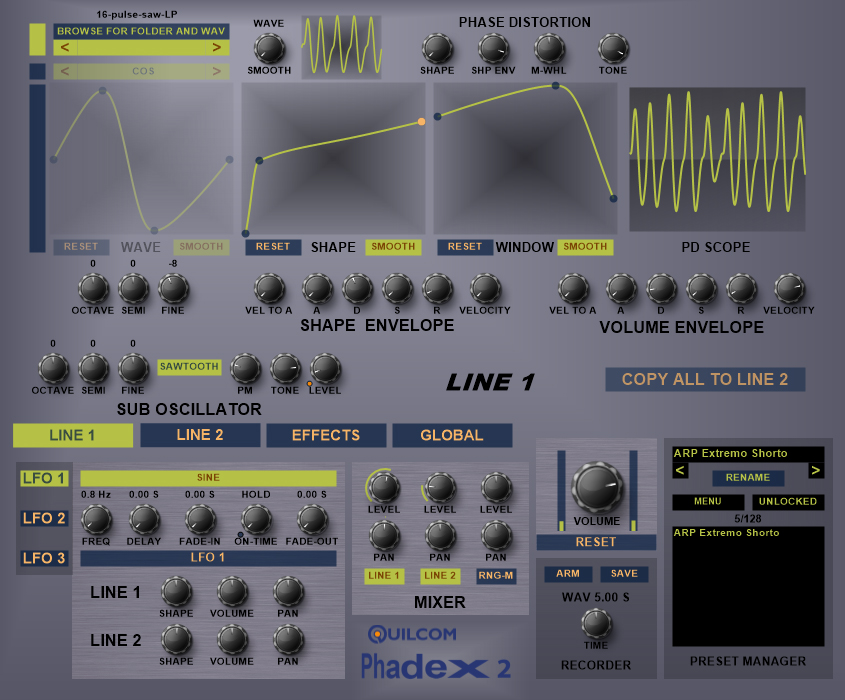845x700 pixels.
Task: Click the main oscillator FINE knob showing -8
Action: pos(174,289)
